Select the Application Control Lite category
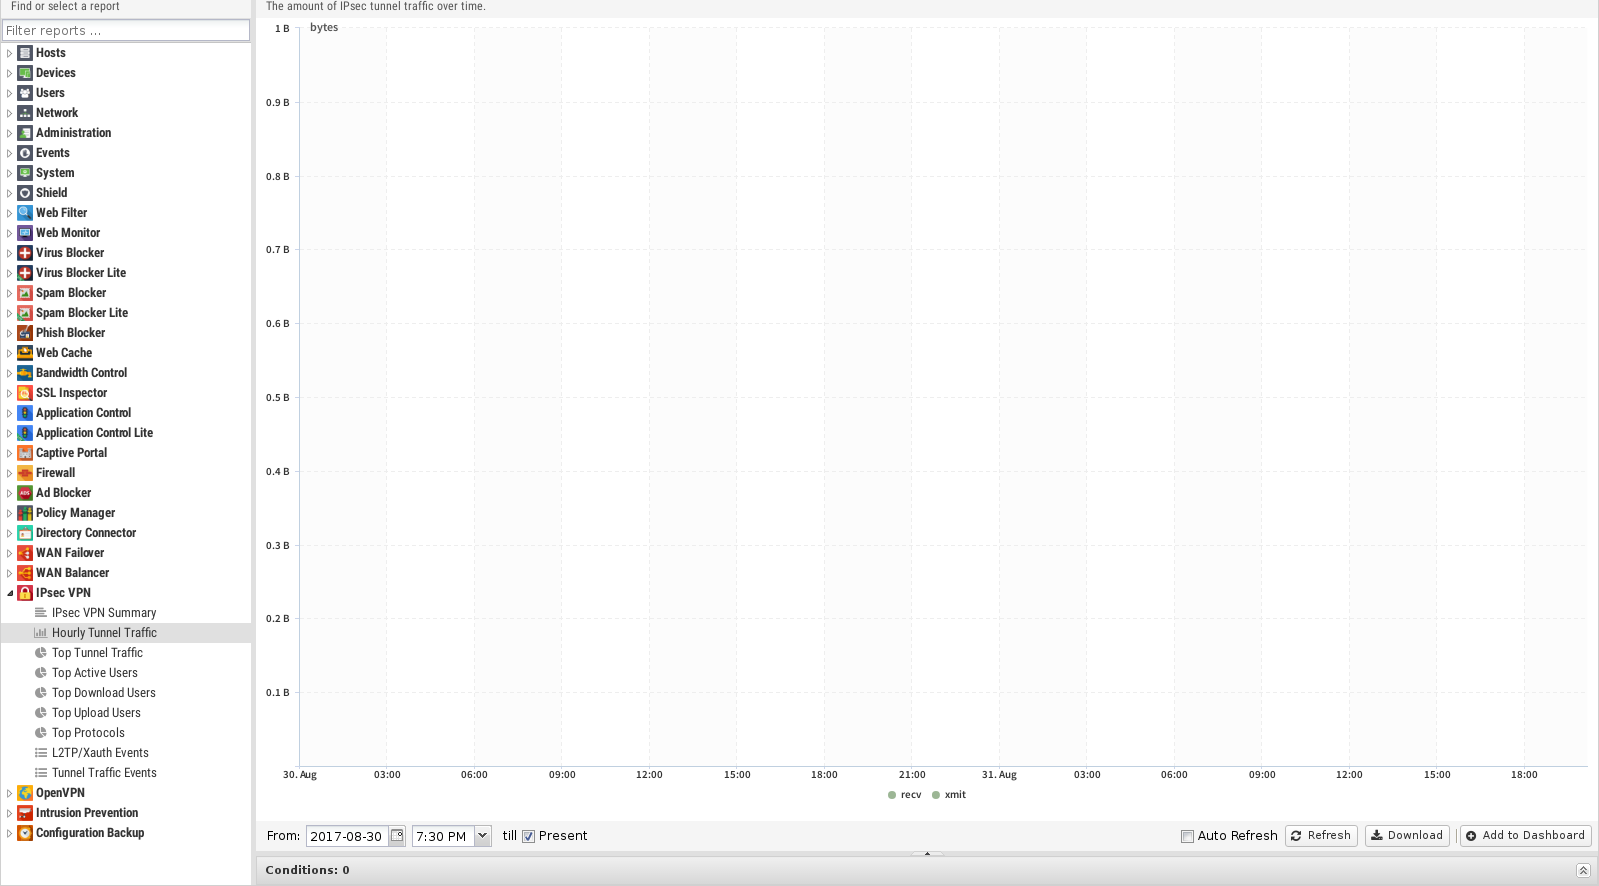 click(94, 433)
